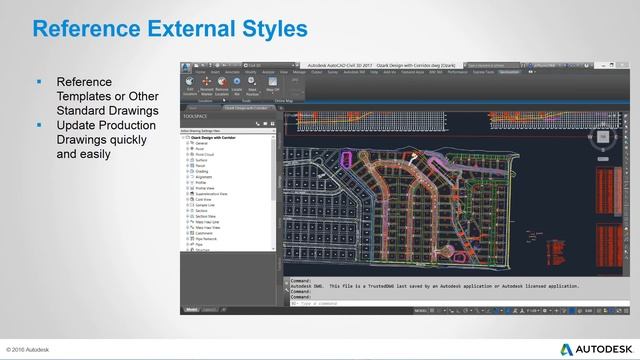The width and height of the screenshot is (640, 360).
Task: Select the Catchment tree item
Action: click(204, 233)
